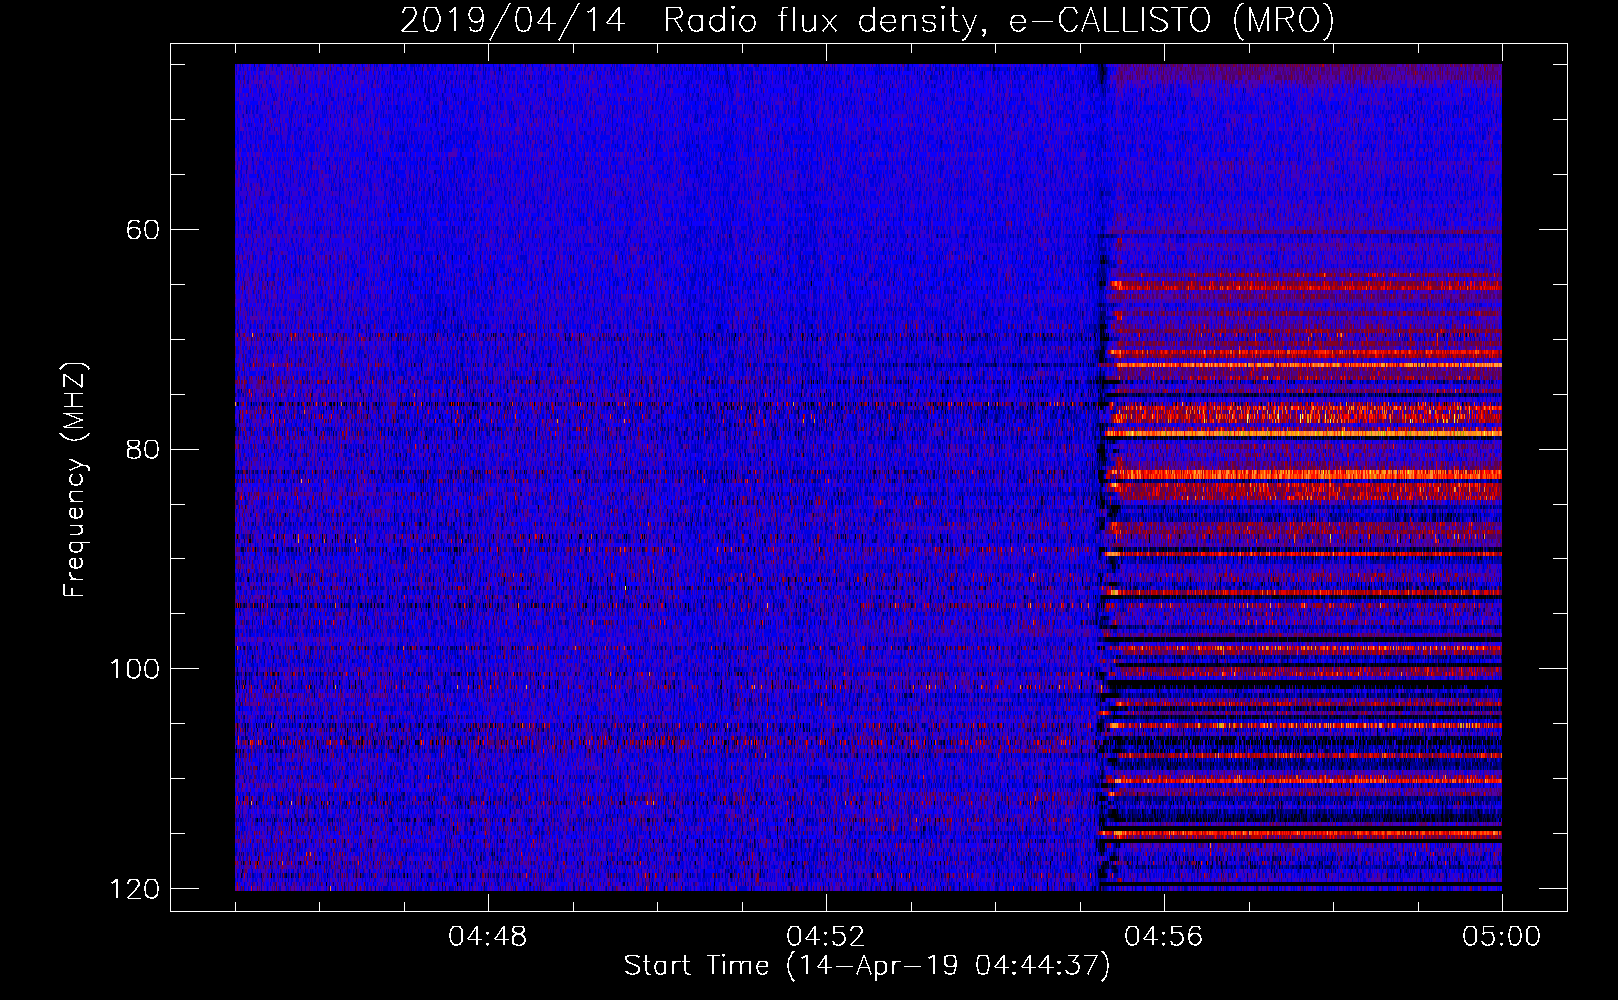Click the 04:56 time tick label
Image resolution: width=1618 pixels, height=1000 pixels.
click(x=1163, y=937)
